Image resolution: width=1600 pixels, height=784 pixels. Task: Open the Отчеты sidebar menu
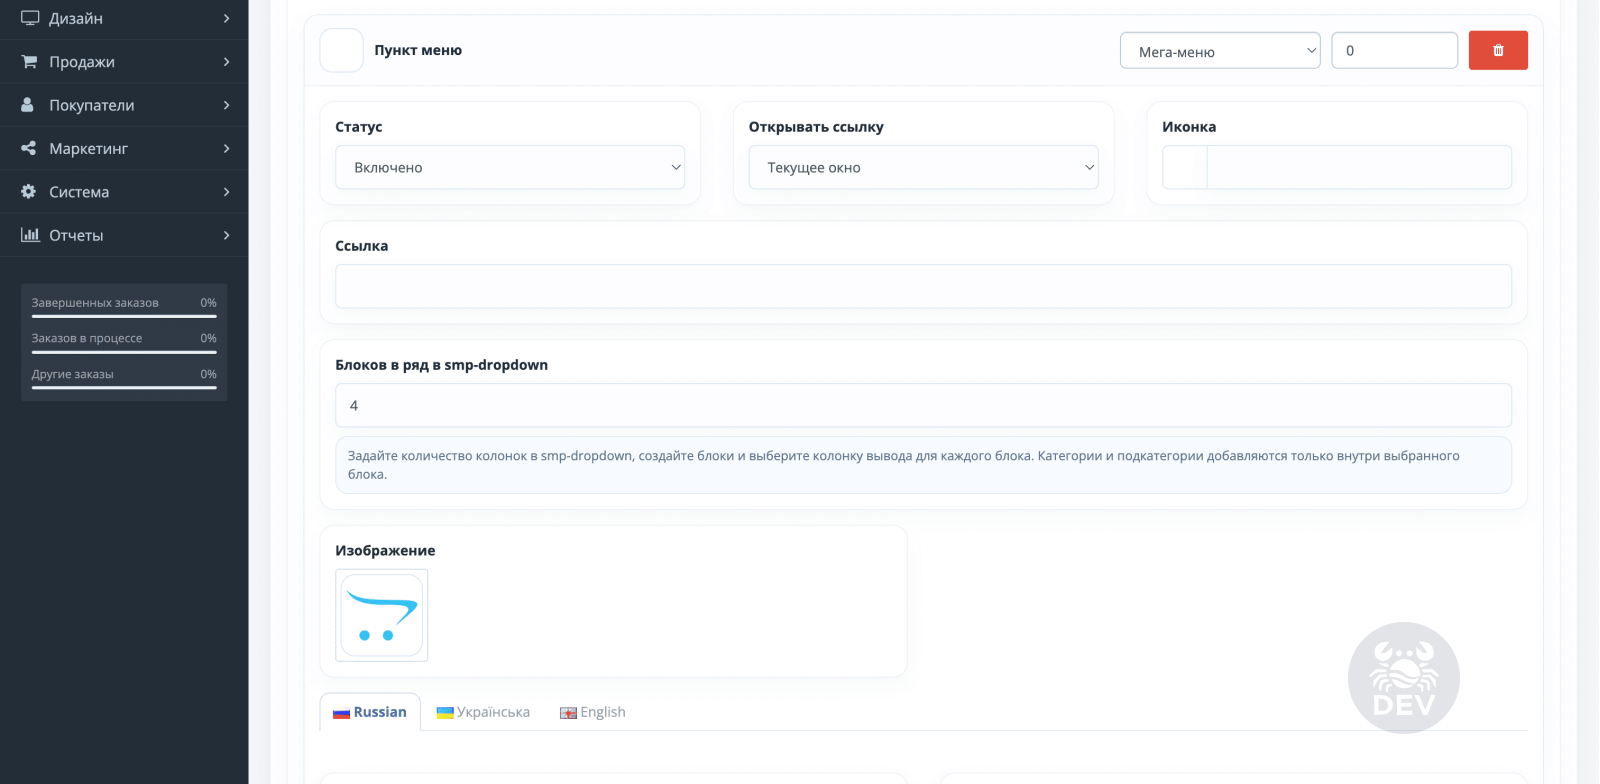click(124, 235)
